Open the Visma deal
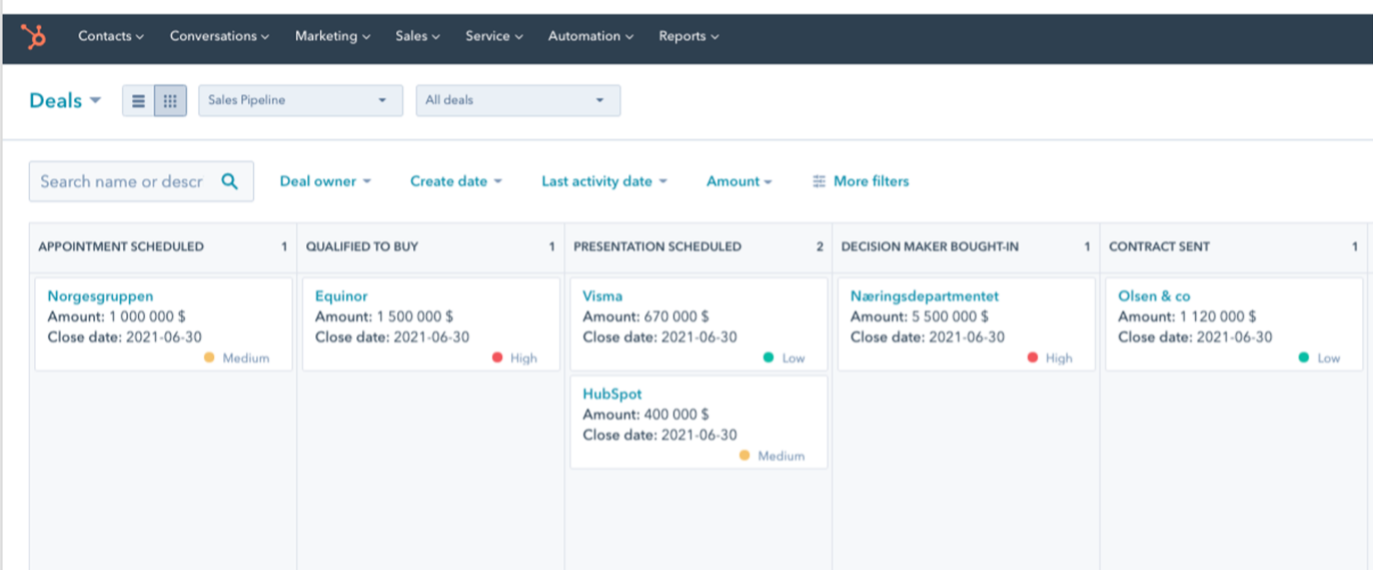This screenshot has height=570, width=1373. coord(602,296)
